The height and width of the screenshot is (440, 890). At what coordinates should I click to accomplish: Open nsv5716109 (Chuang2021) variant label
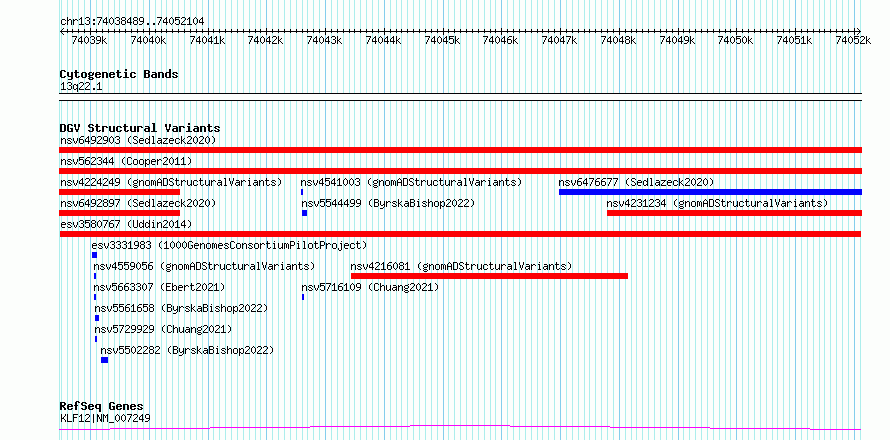[x=370, y=287]
